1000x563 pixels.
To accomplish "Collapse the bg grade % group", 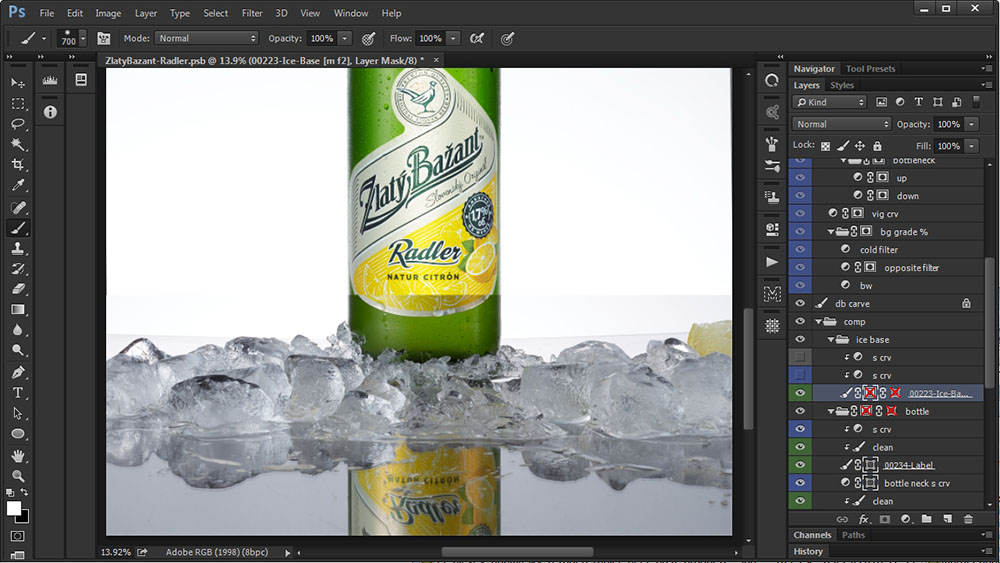I will [x=831, y=232].
